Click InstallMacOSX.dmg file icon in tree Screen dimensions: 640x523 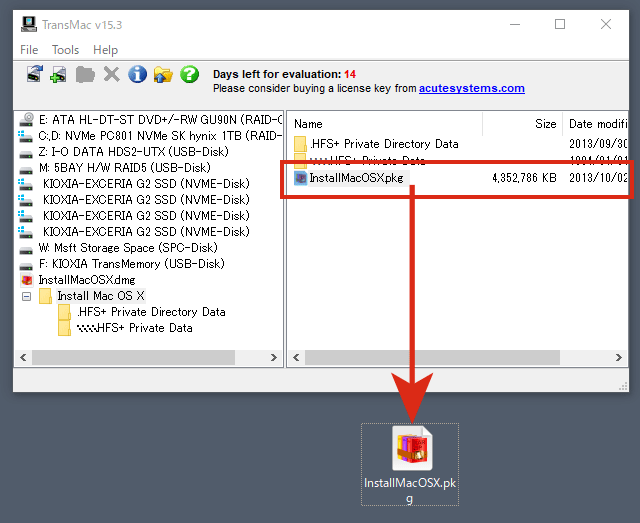tap(27, 280)
